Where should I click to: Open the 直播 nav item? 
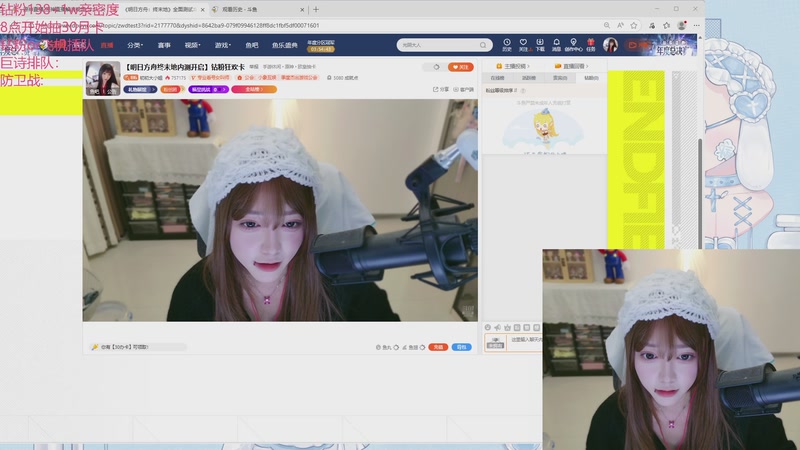click(x=107, y=45)
